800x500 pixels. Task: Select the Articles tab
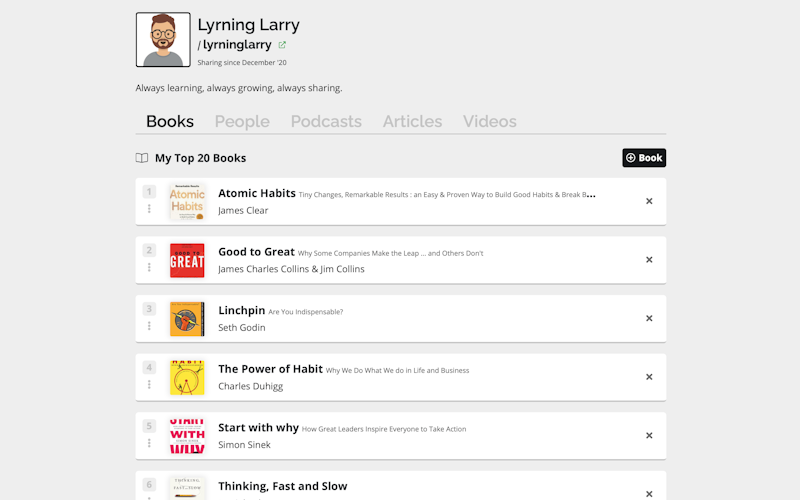click(412, 121)
